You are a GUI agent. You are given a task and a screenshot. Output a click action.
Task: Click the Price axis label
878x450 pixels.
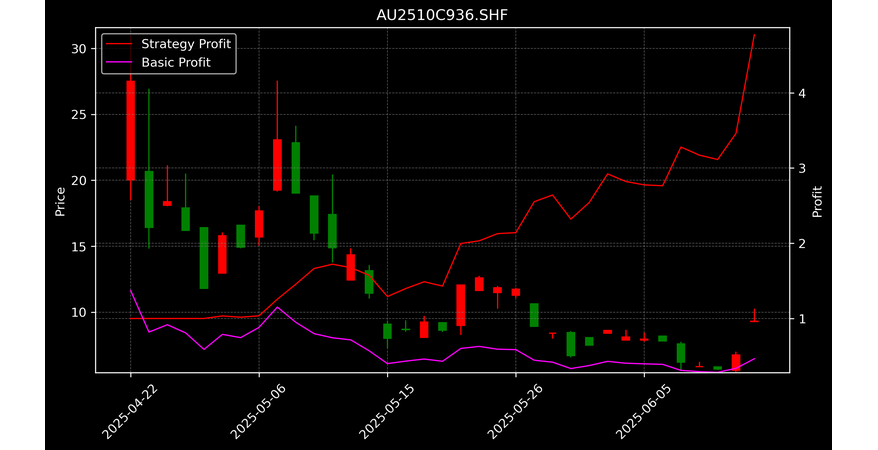60,202
